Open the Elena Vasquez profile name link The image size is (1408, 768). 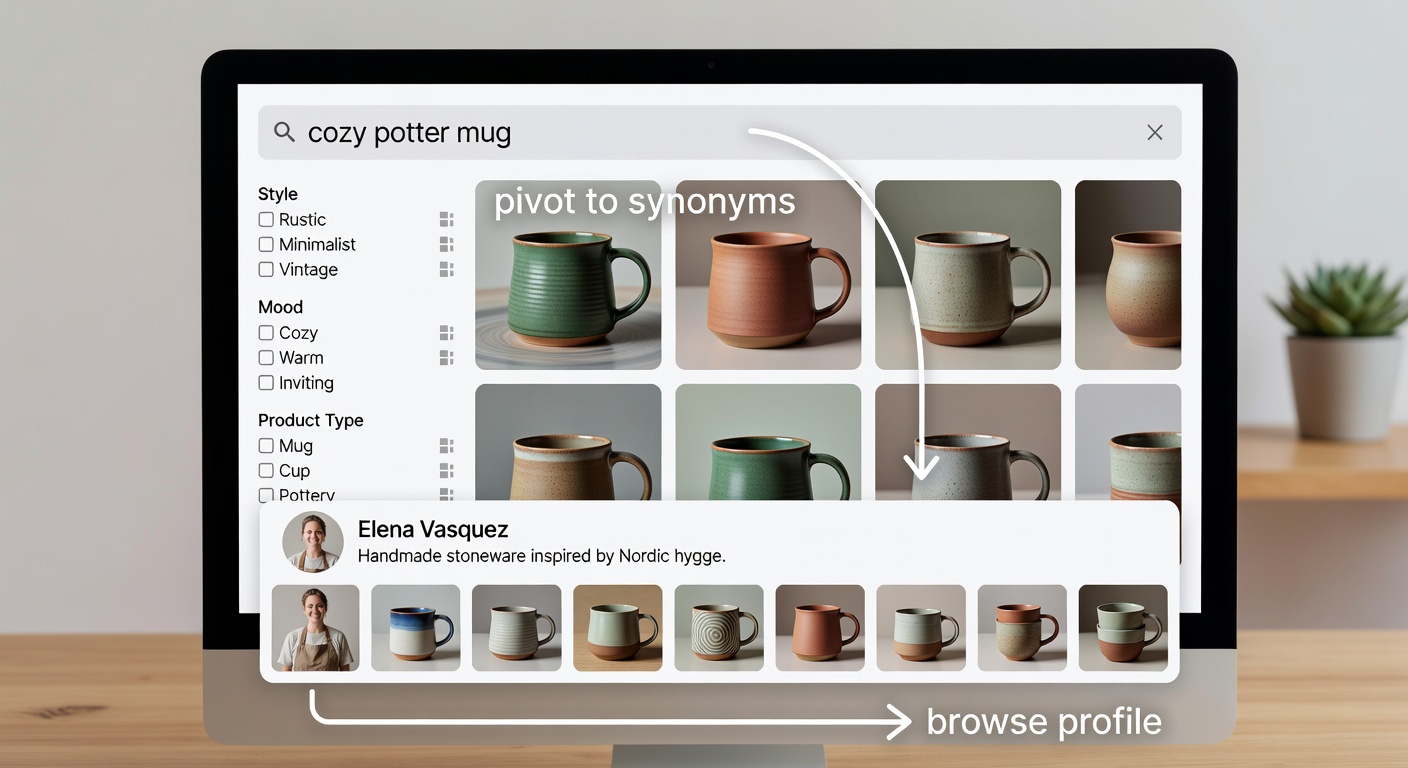tap(433, 529)
